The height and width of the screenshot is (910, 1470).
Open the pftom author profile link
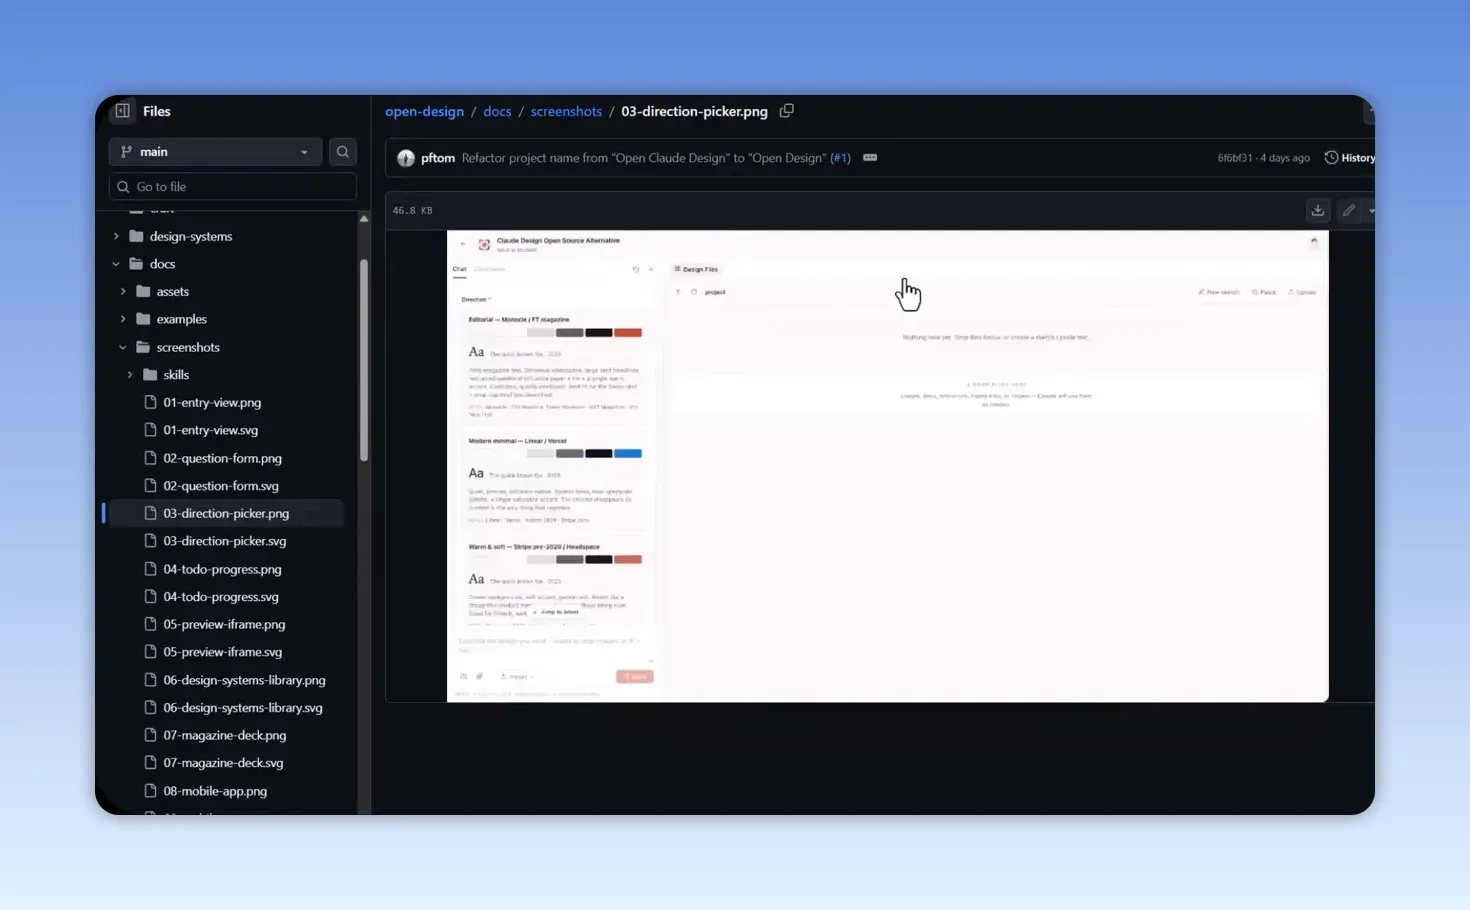point(438,158)
